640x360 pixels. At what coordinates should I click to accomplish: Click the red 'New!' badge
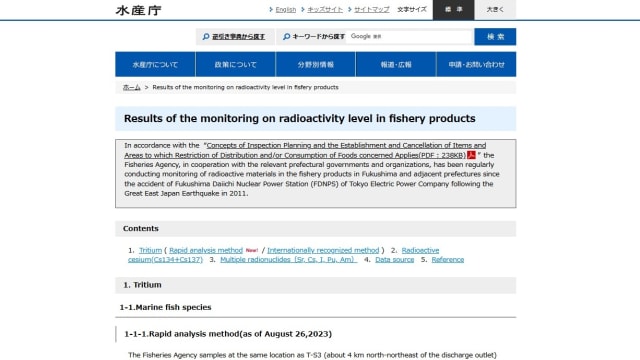(252, 250)
